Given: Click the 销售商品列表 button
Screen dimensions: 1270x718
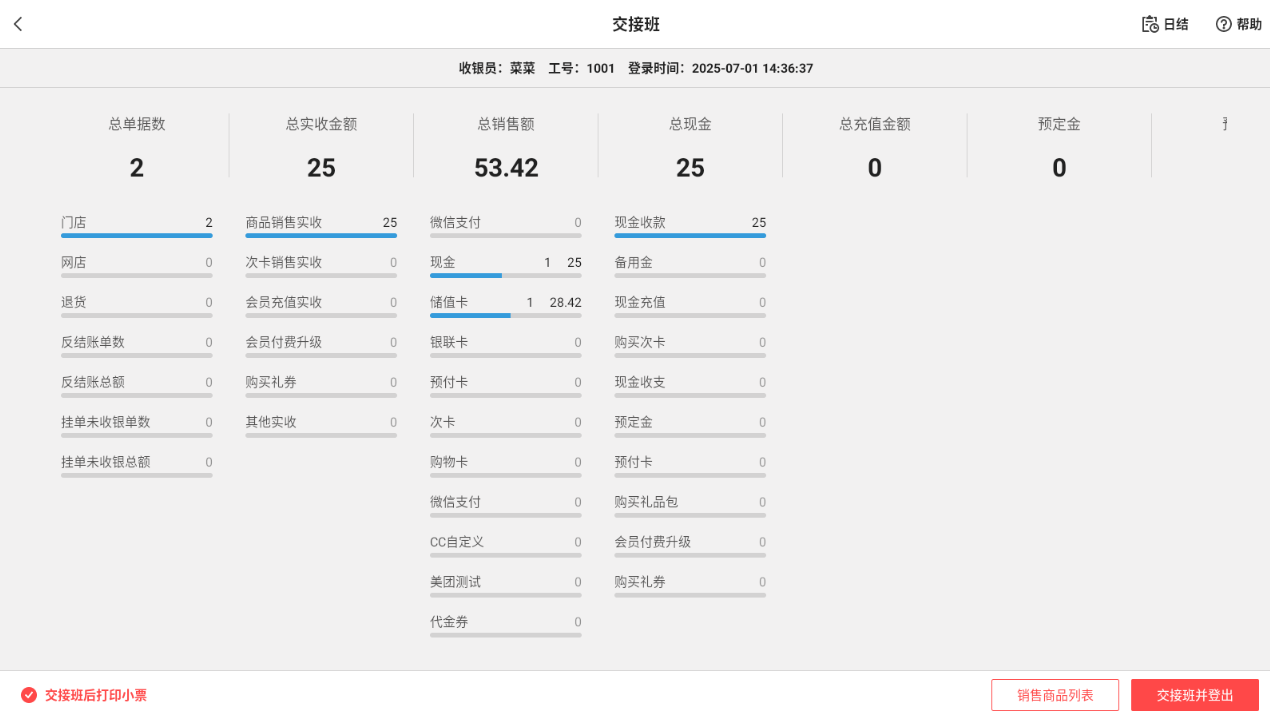Looking at the screenshot, I should (x=1055, y=695).
